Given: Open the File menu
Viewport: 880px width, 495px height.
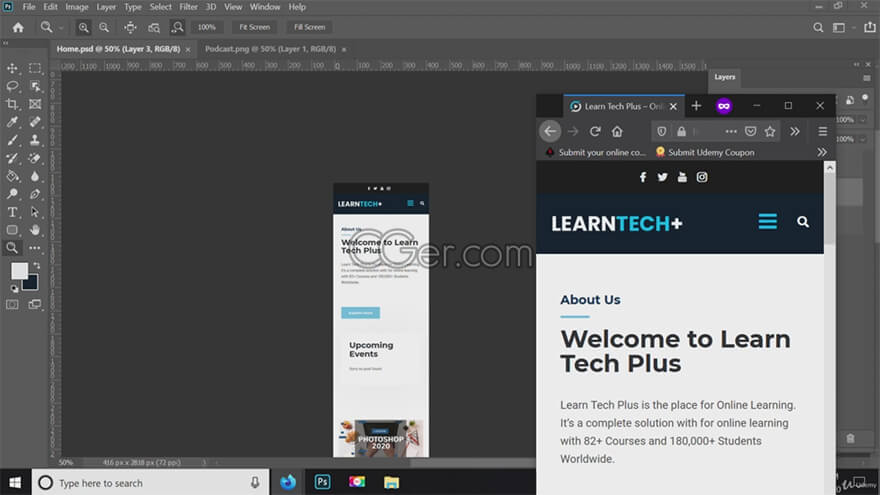Looking at the screenshot, I should [x=29, y=7].
